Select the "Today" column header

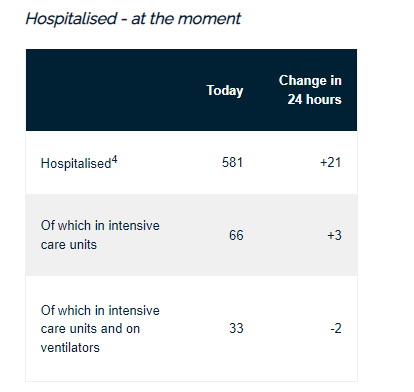(225, 90)
